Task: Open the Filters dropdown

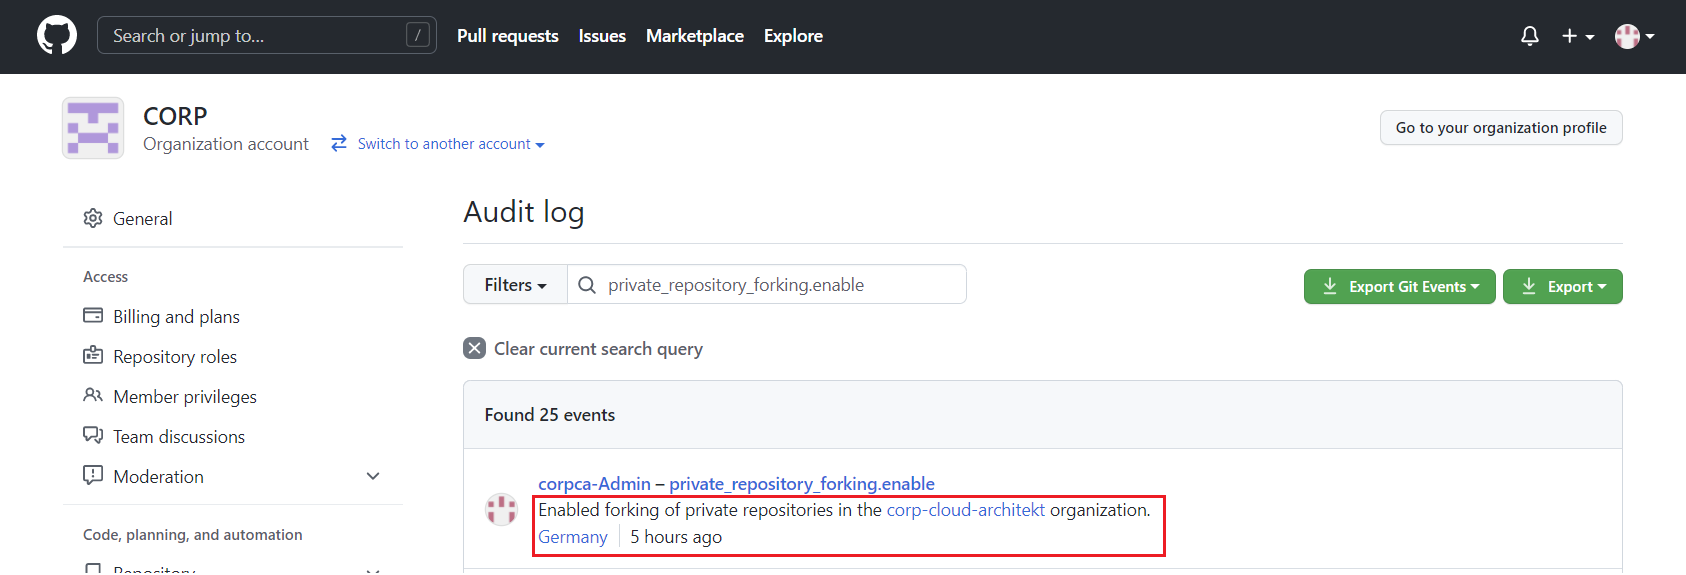Action: coord(515,285)
